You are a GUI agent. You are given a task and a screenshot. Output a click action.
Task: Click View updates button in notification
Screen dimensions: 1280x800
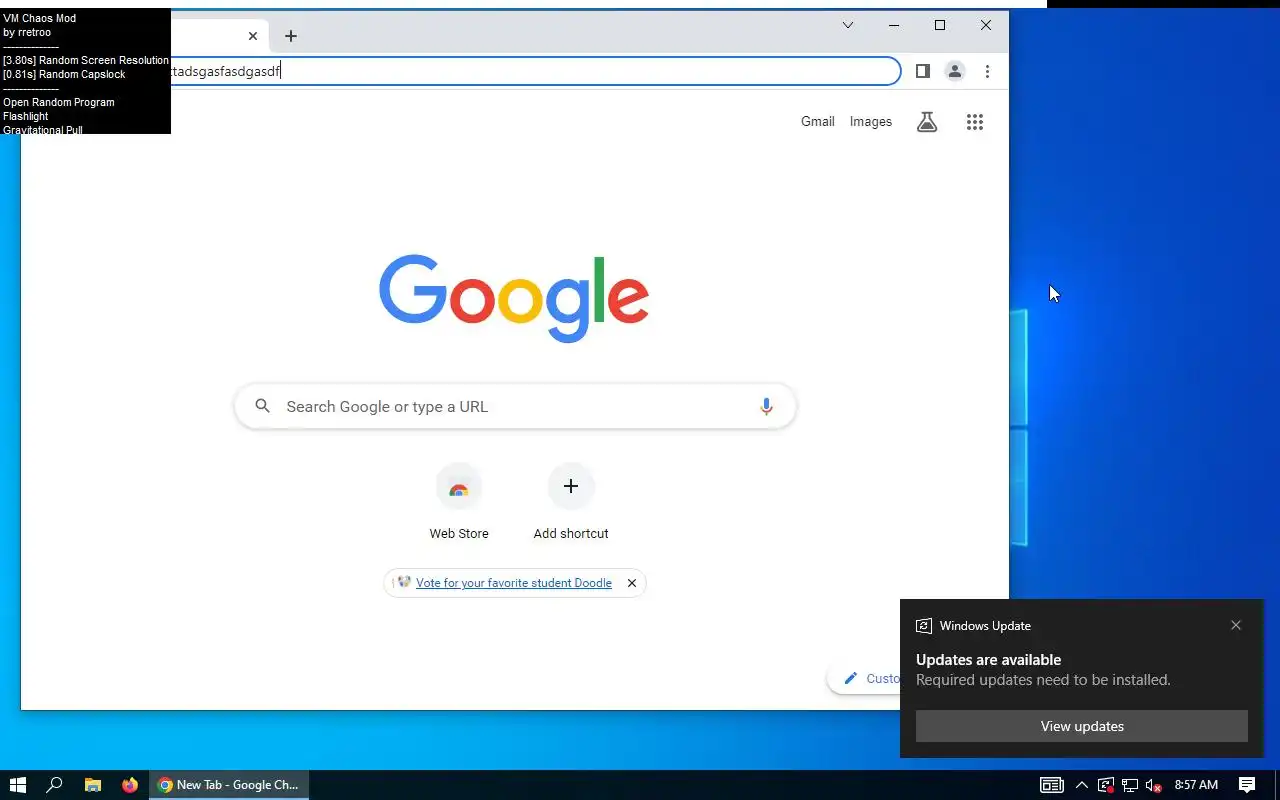coord(1082,726)
